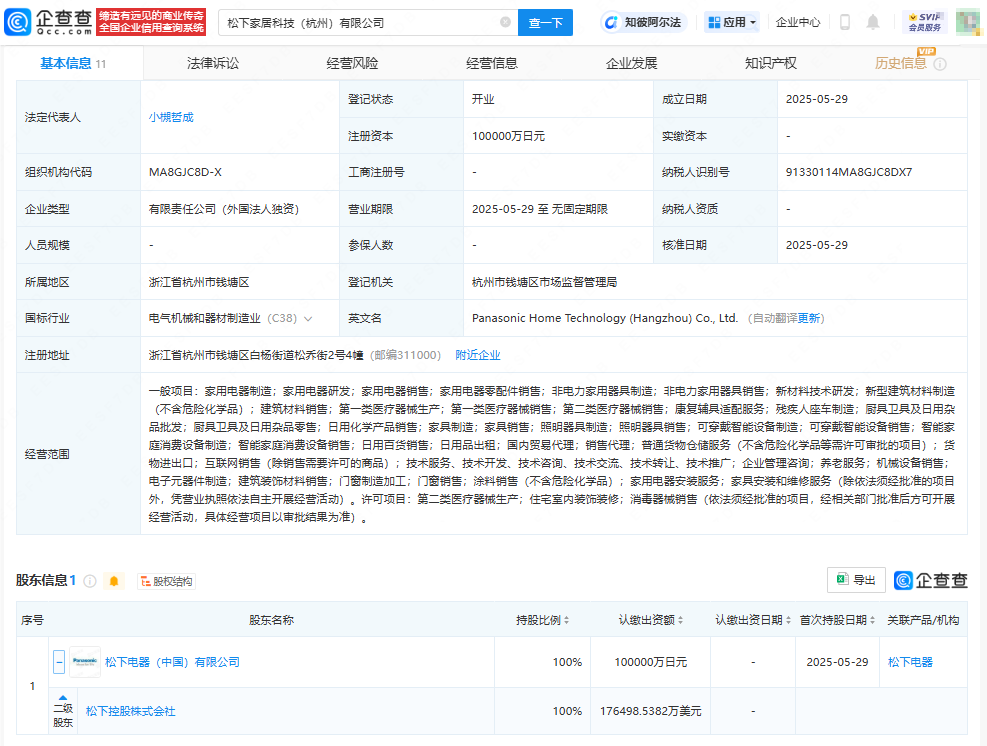Click the shareholder alert bell icon

[114, 581]
